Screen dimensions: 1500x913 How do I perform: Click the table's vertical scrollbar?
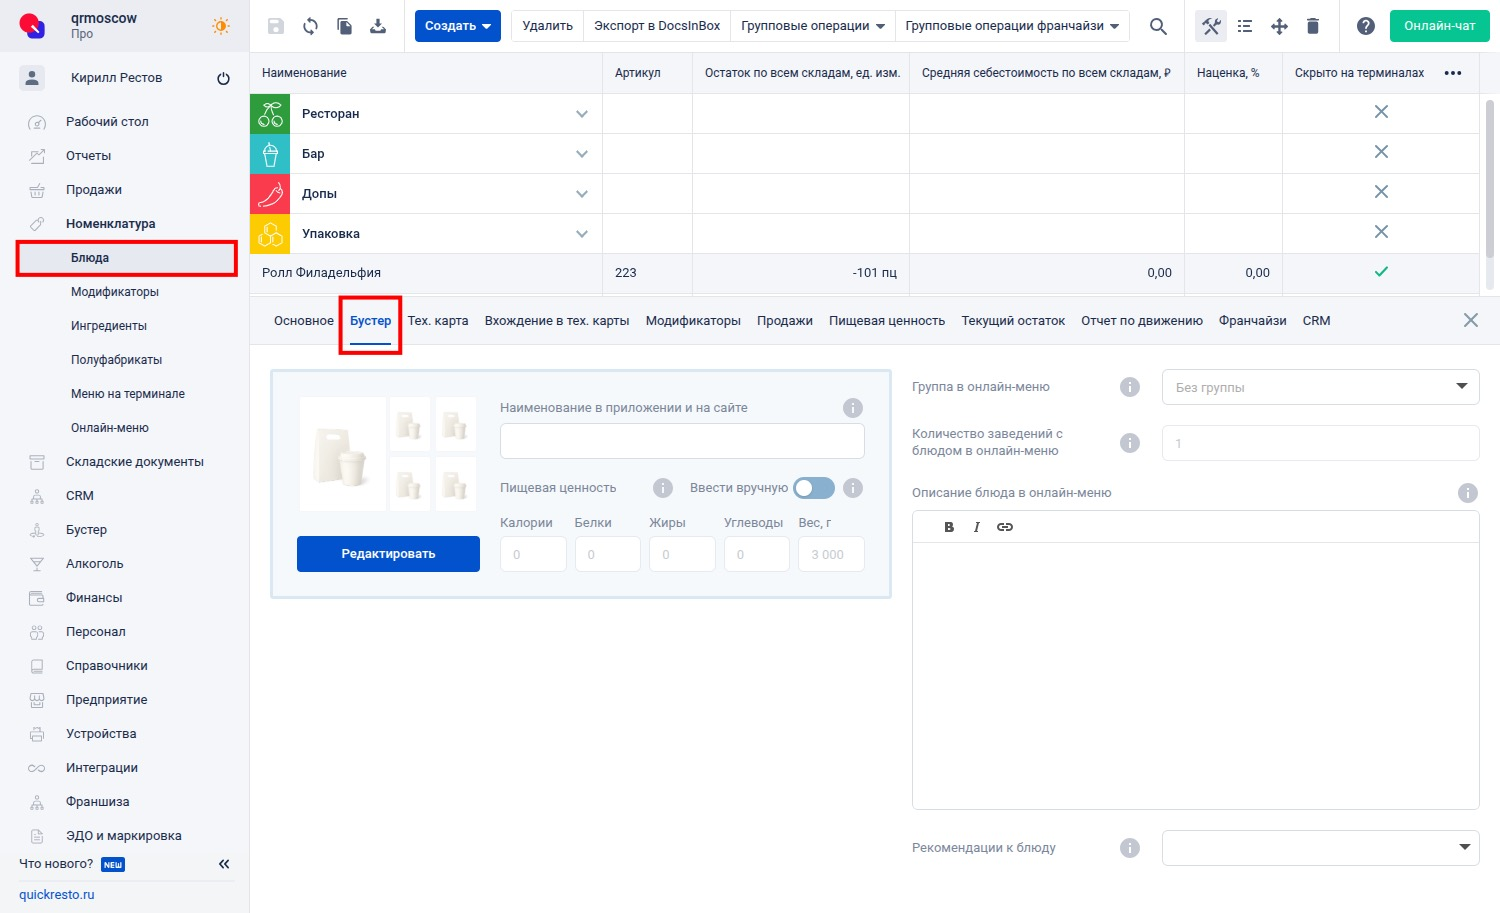tap(1489, 180)
